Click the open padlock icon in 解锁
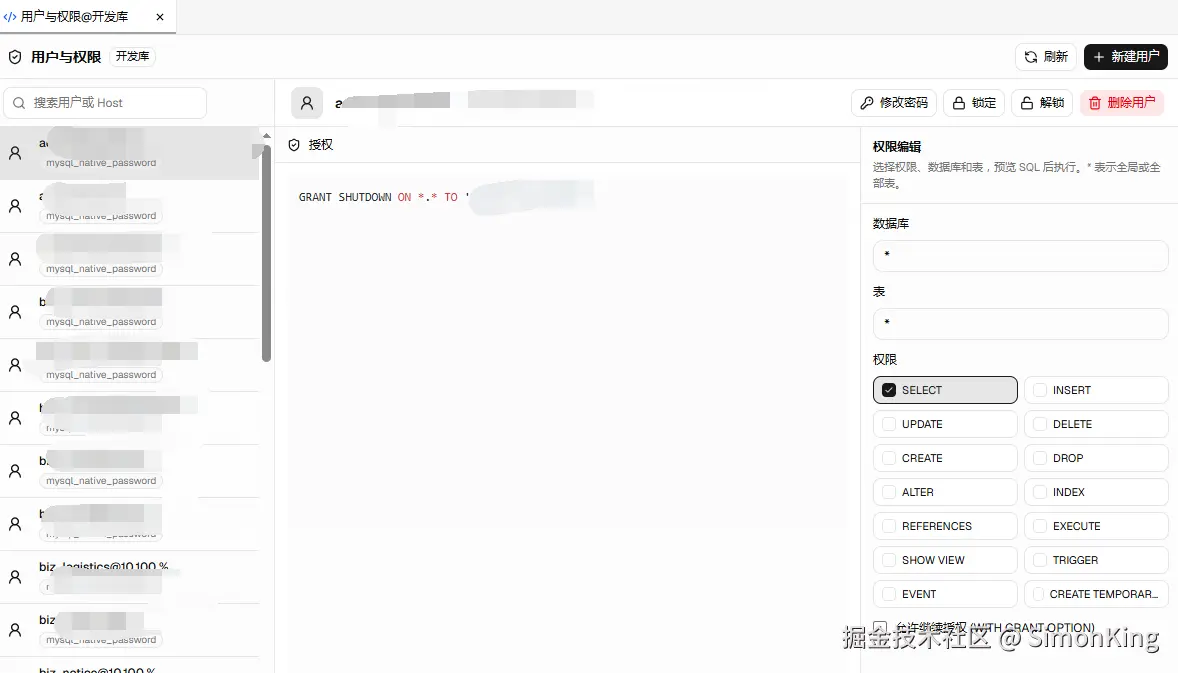The width and height of the screenshot is (1178, 673). (x=1026, y=103)
